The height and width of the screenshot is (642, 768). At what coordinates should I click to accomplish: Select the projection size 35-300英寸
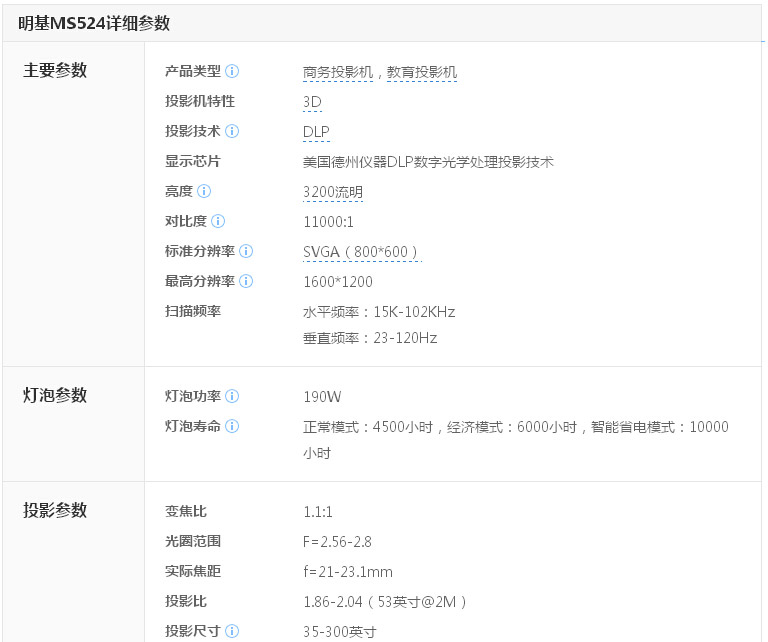pos(339,632)
